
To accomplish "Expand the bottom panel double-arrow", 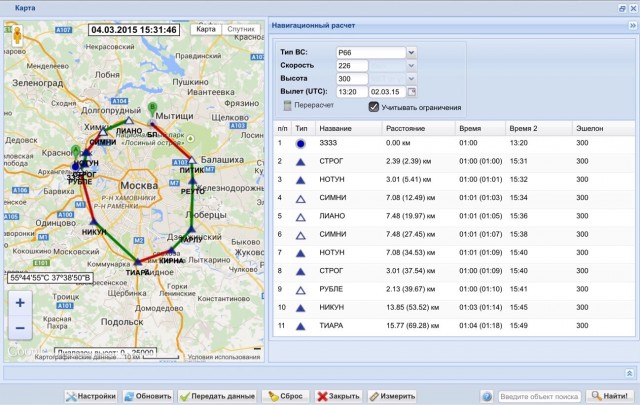I will (629, 372).
